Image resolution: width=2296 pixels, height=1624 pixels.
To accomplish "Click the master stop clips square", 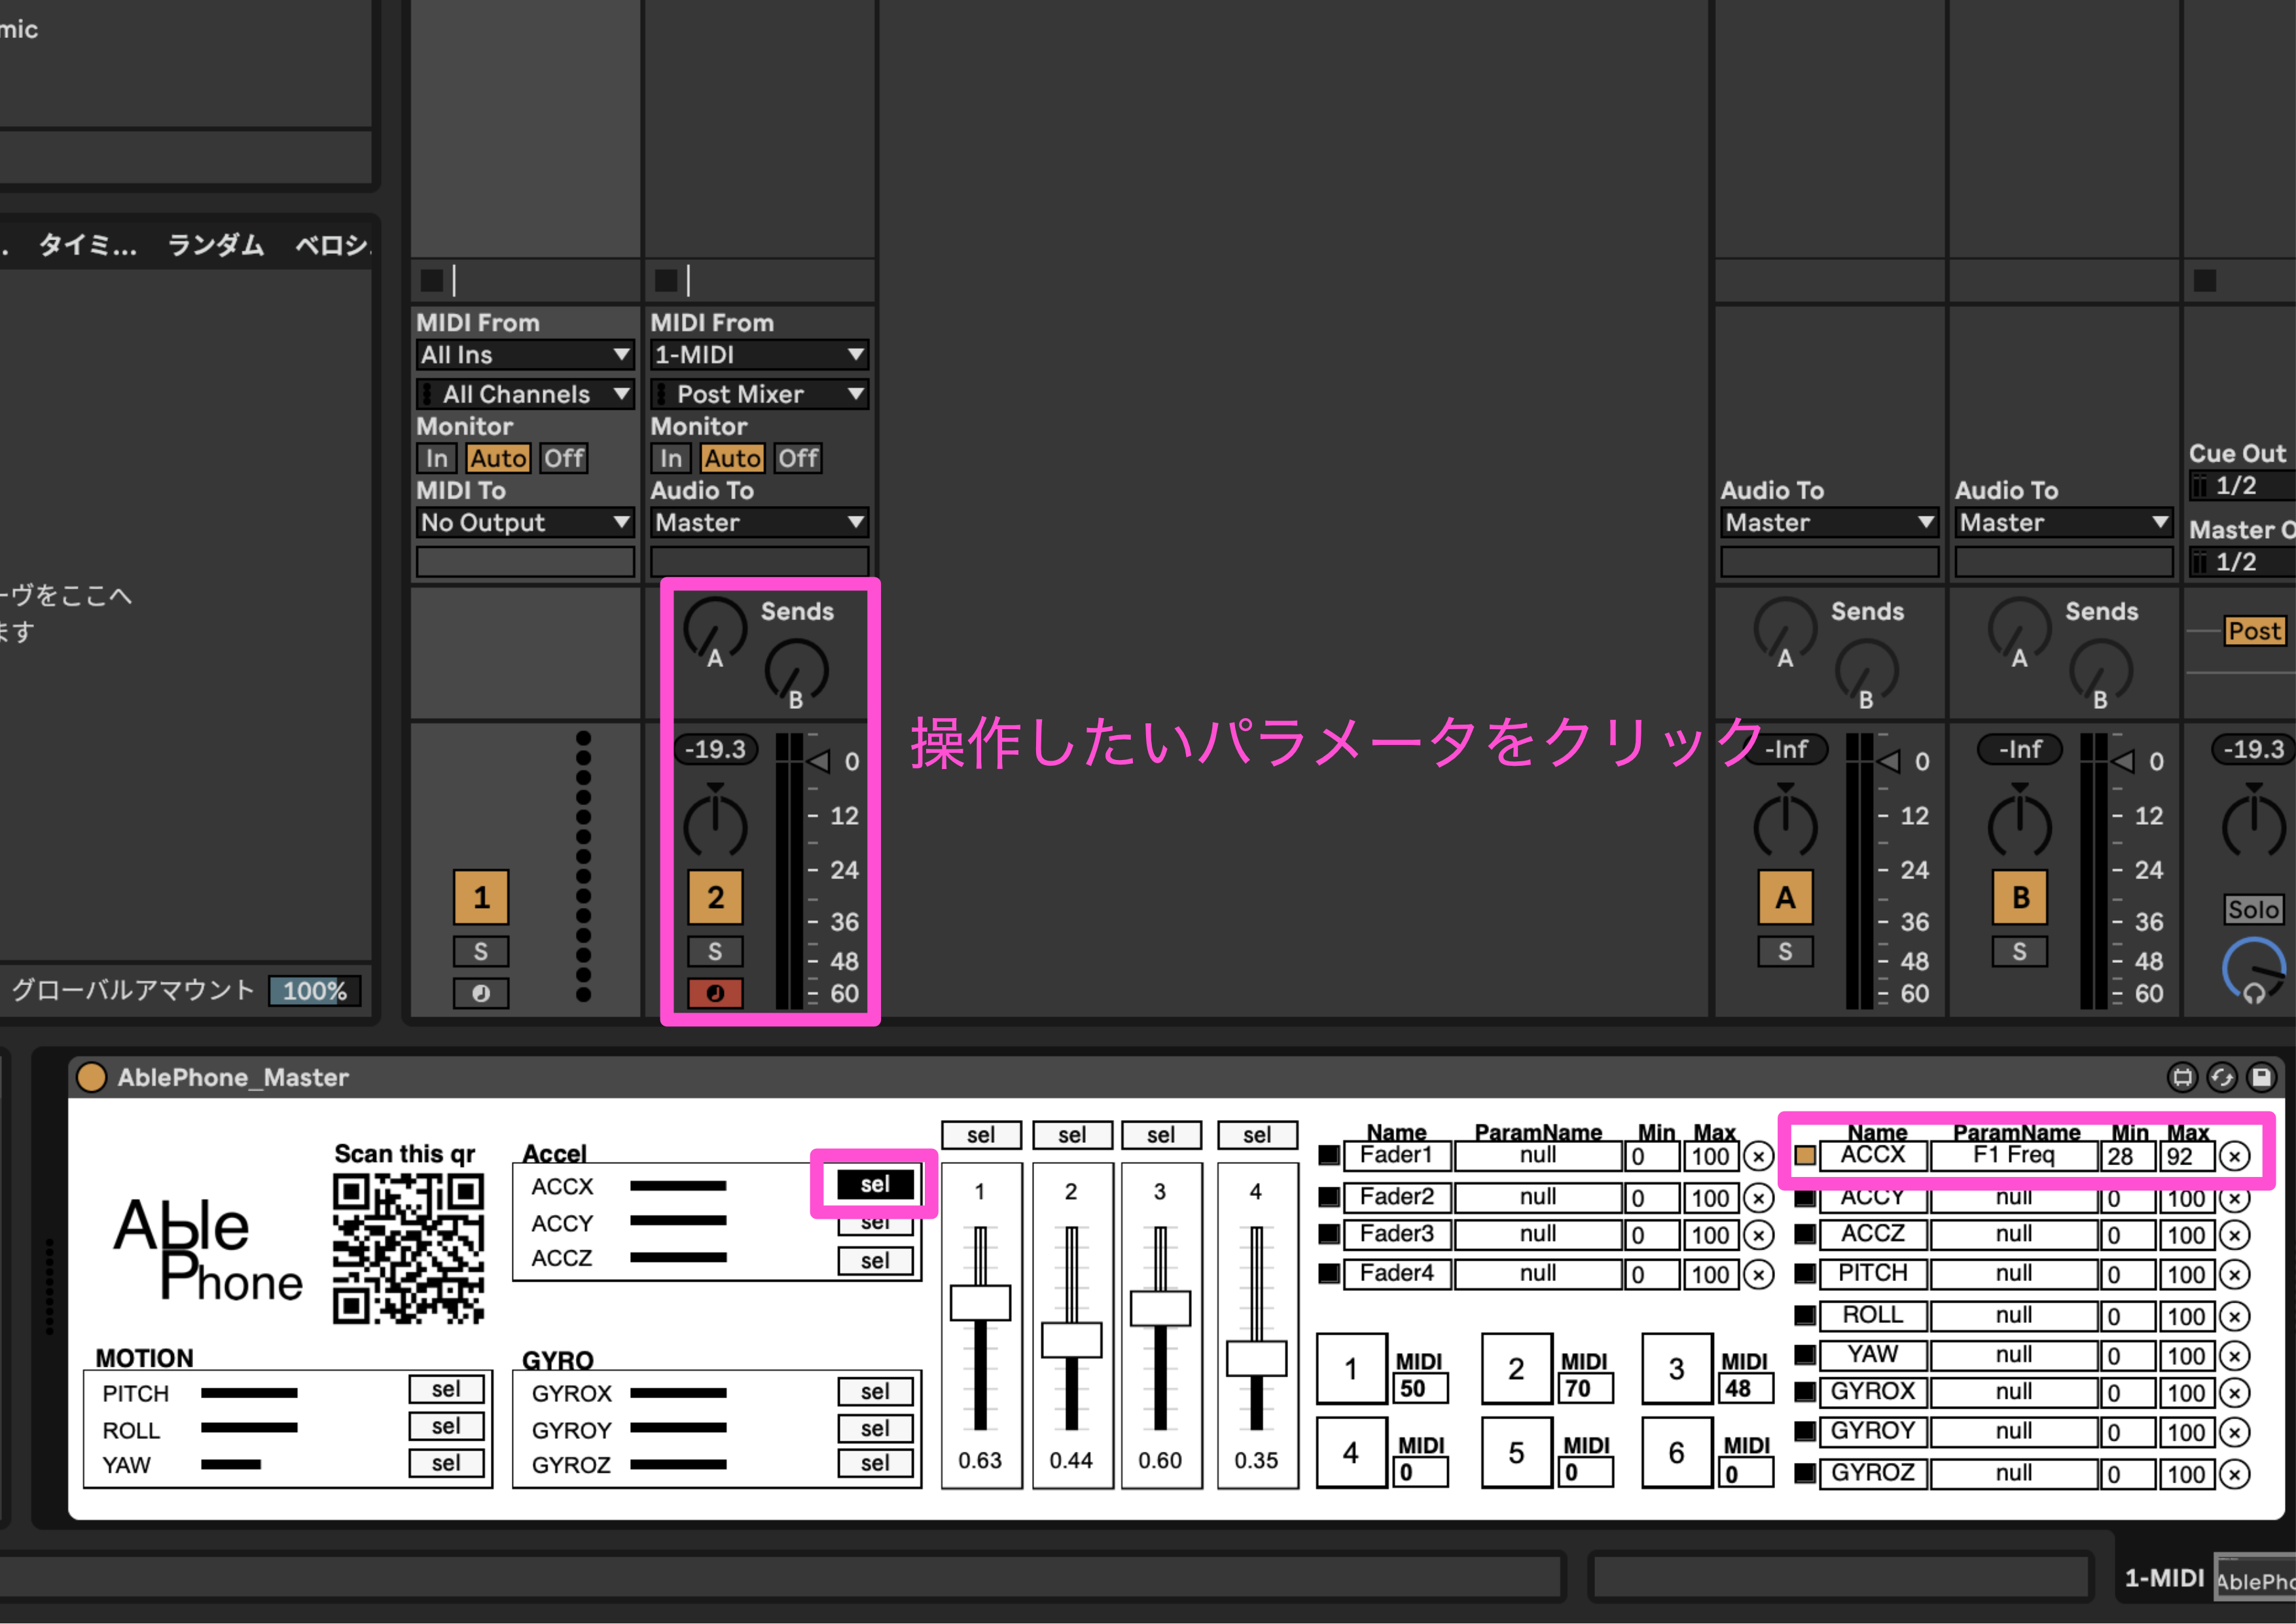I will [2205, 280].
